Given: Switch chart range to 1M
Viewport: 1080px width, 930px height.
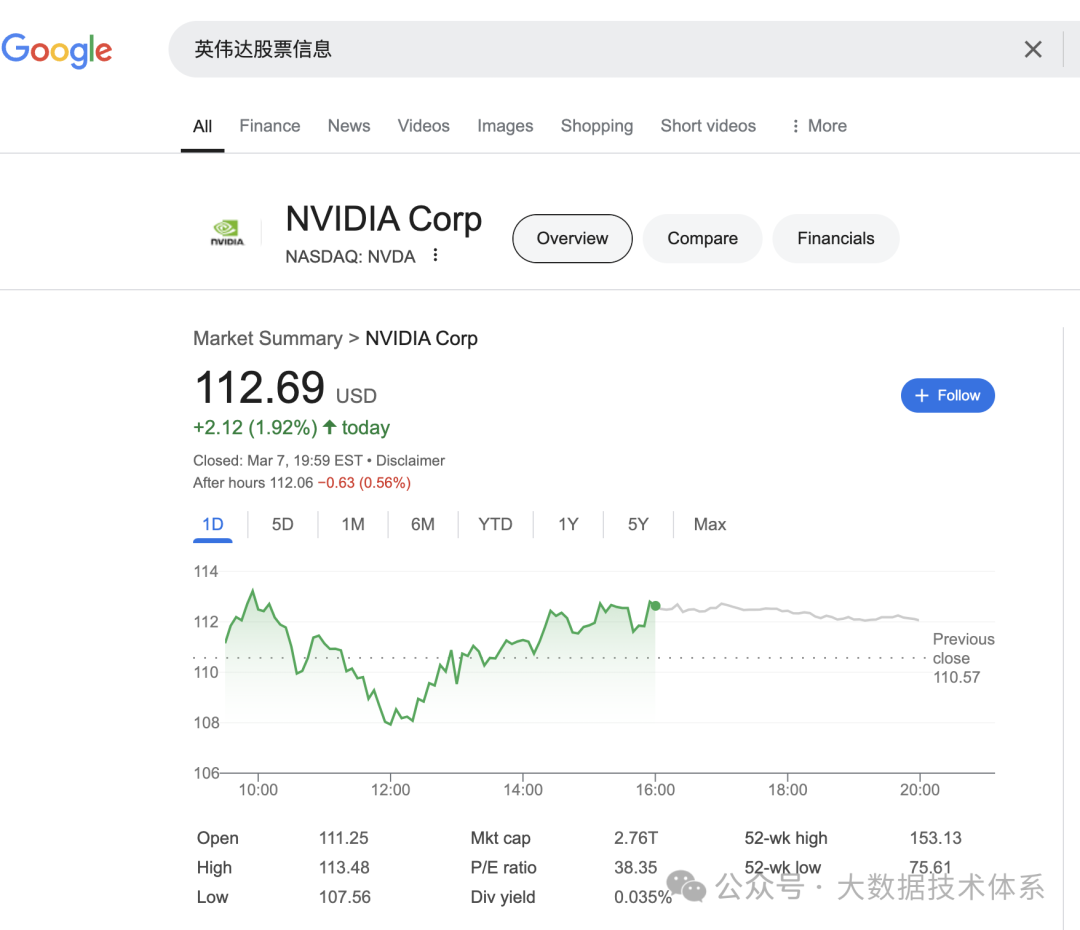Looking at the screenshot, I should [353, 524].
